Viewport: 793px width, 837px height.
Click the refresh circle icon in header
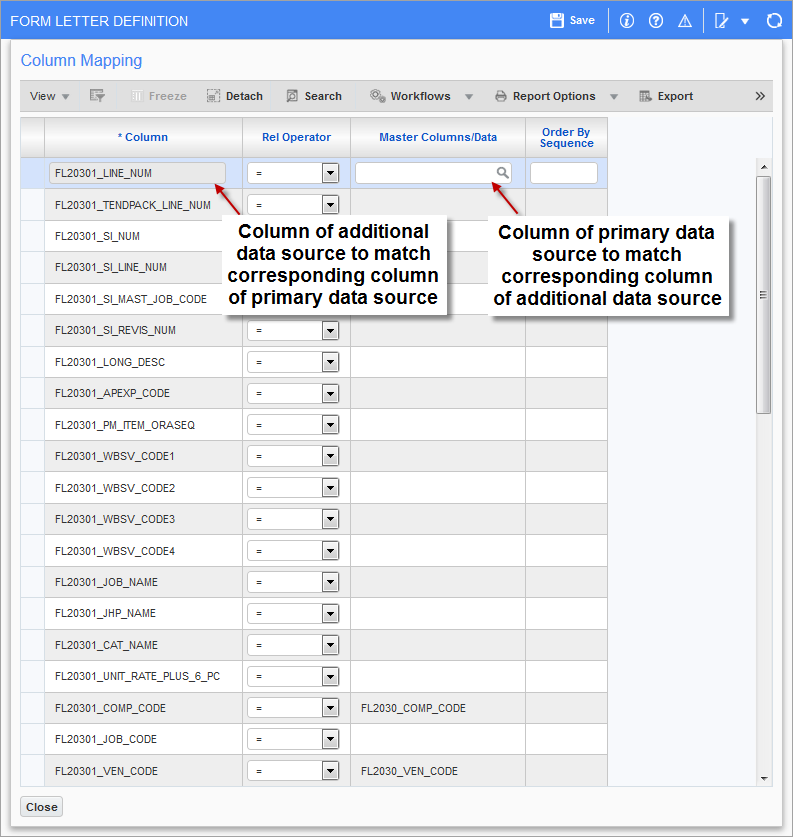(774, 21)
